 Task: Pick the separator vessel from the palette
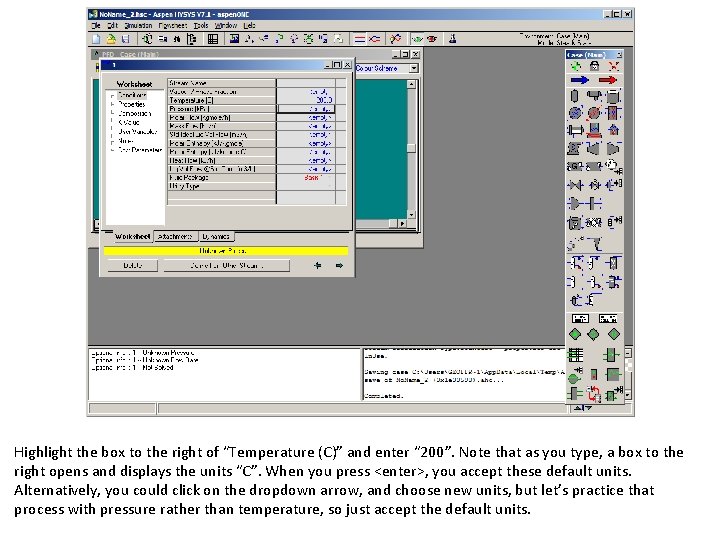click(574, 96)
